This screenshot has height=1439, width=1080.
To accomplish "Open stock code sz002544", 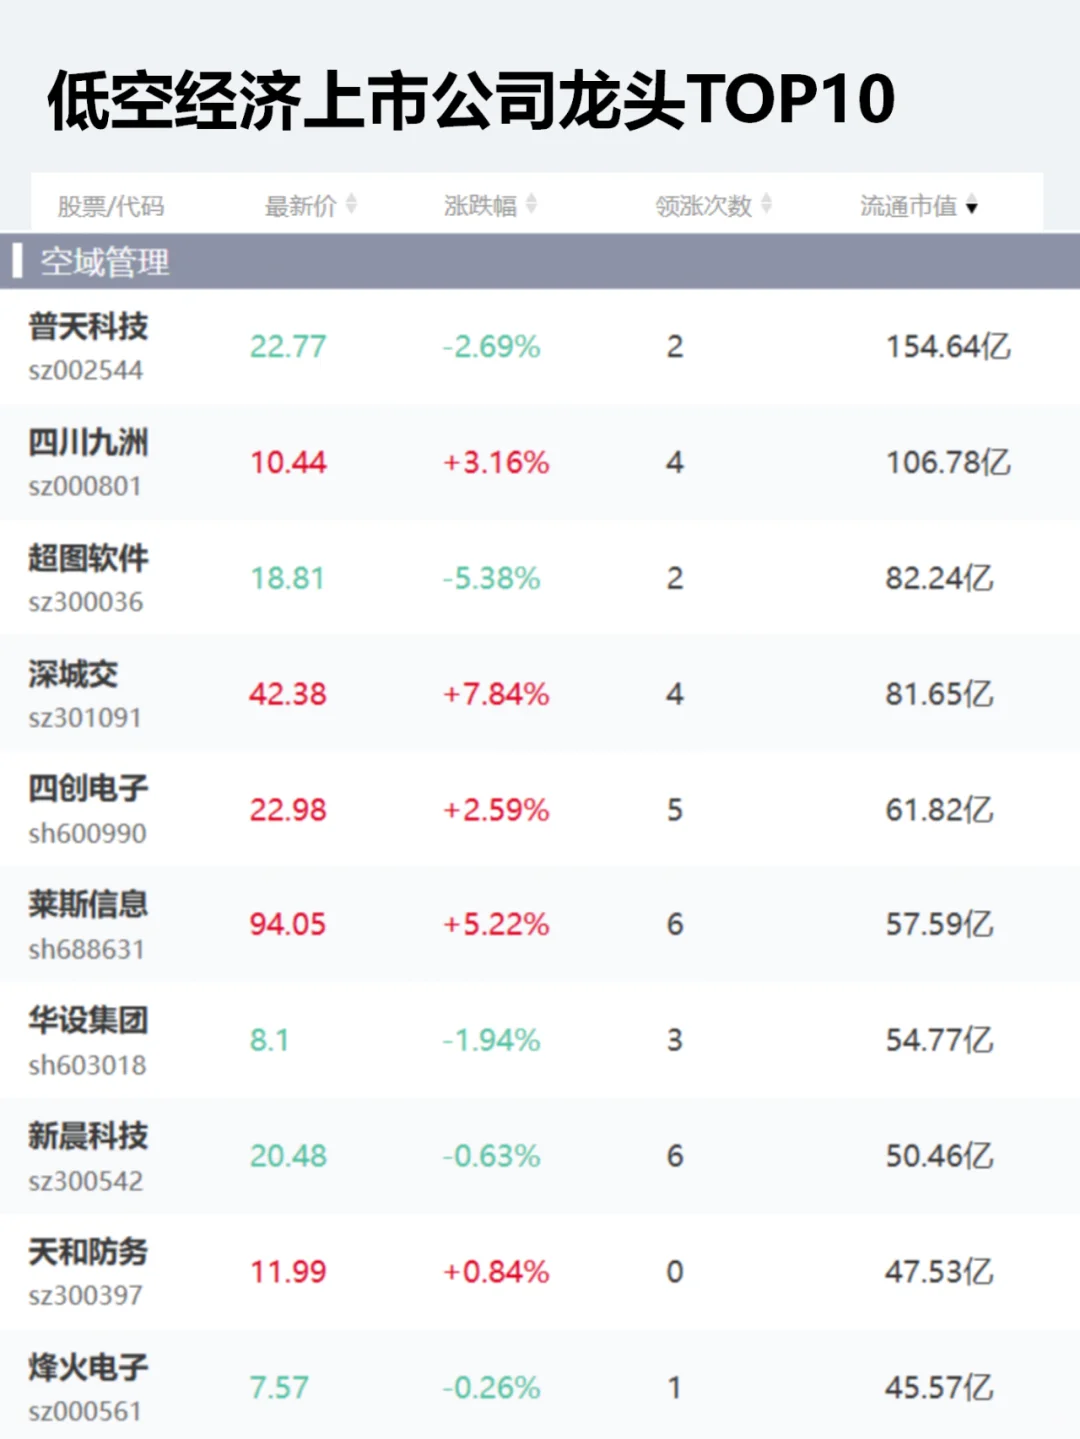I will (x=86, y=371).
